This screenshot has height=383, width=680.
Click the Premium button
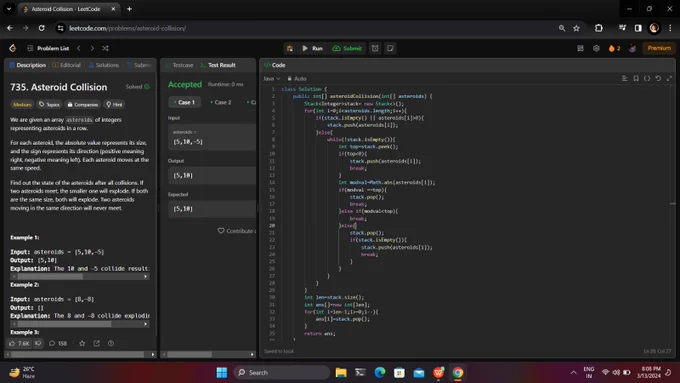pyautogui.click(x=659, y=48)
